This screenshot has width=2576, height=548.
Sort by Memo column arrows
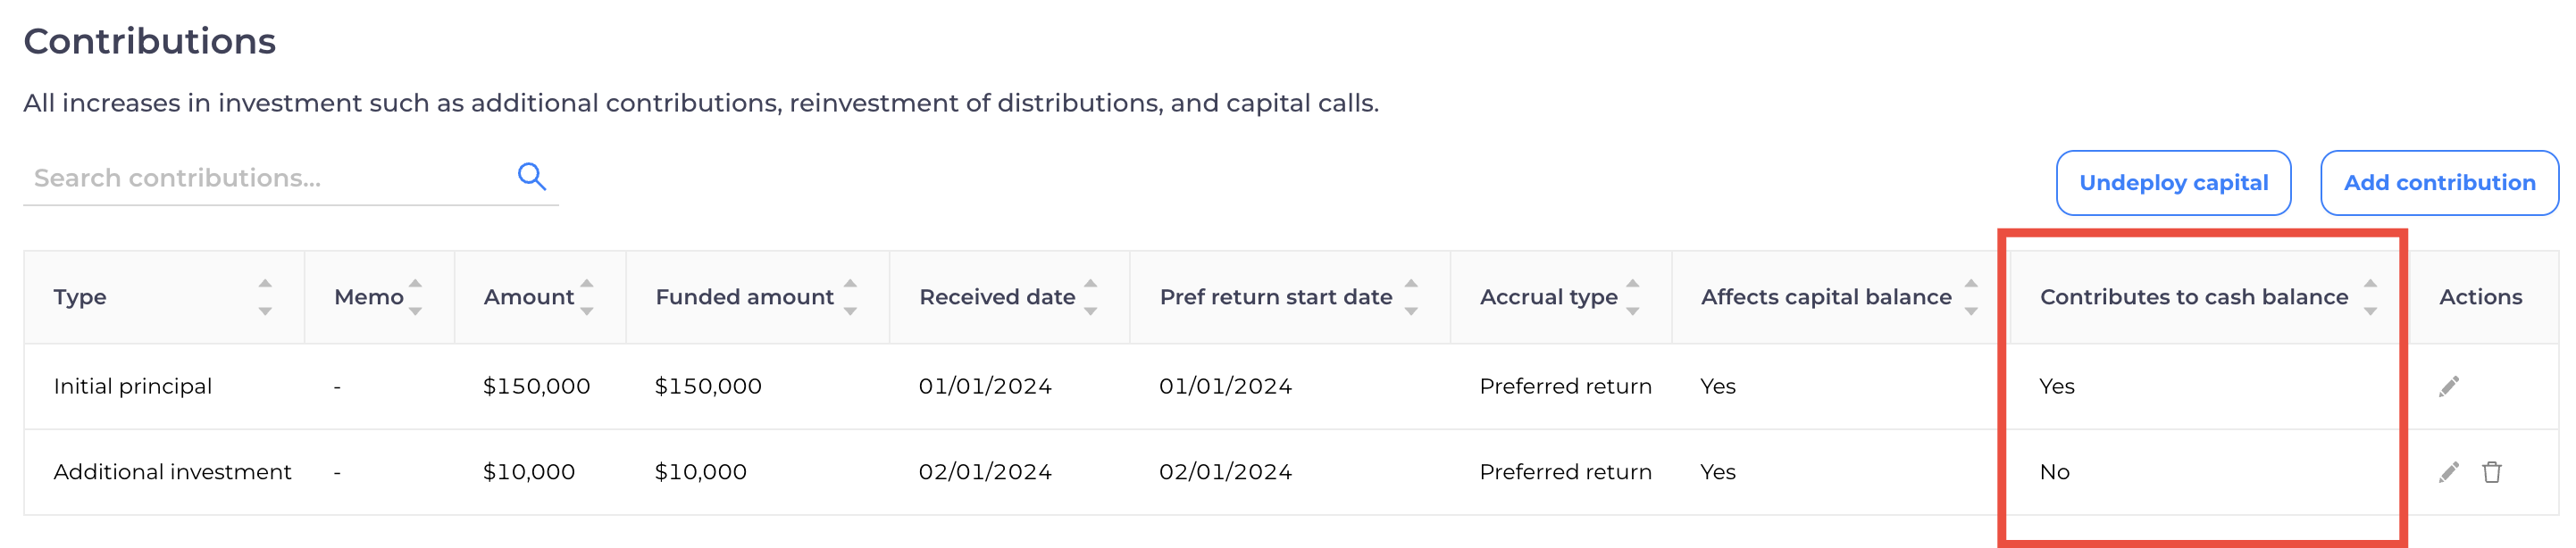(x=415, y=297)
